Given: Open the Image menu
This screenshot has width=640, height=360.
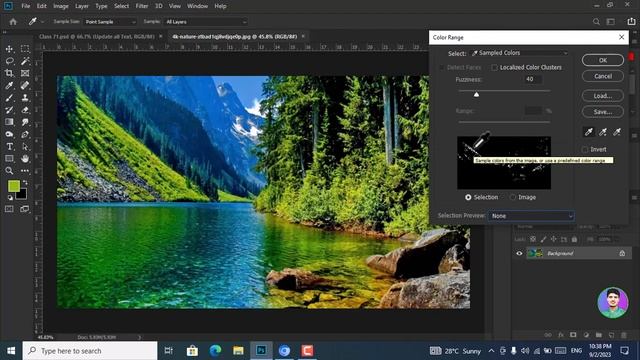Looking at the screenshot, I should click(61, 6).
